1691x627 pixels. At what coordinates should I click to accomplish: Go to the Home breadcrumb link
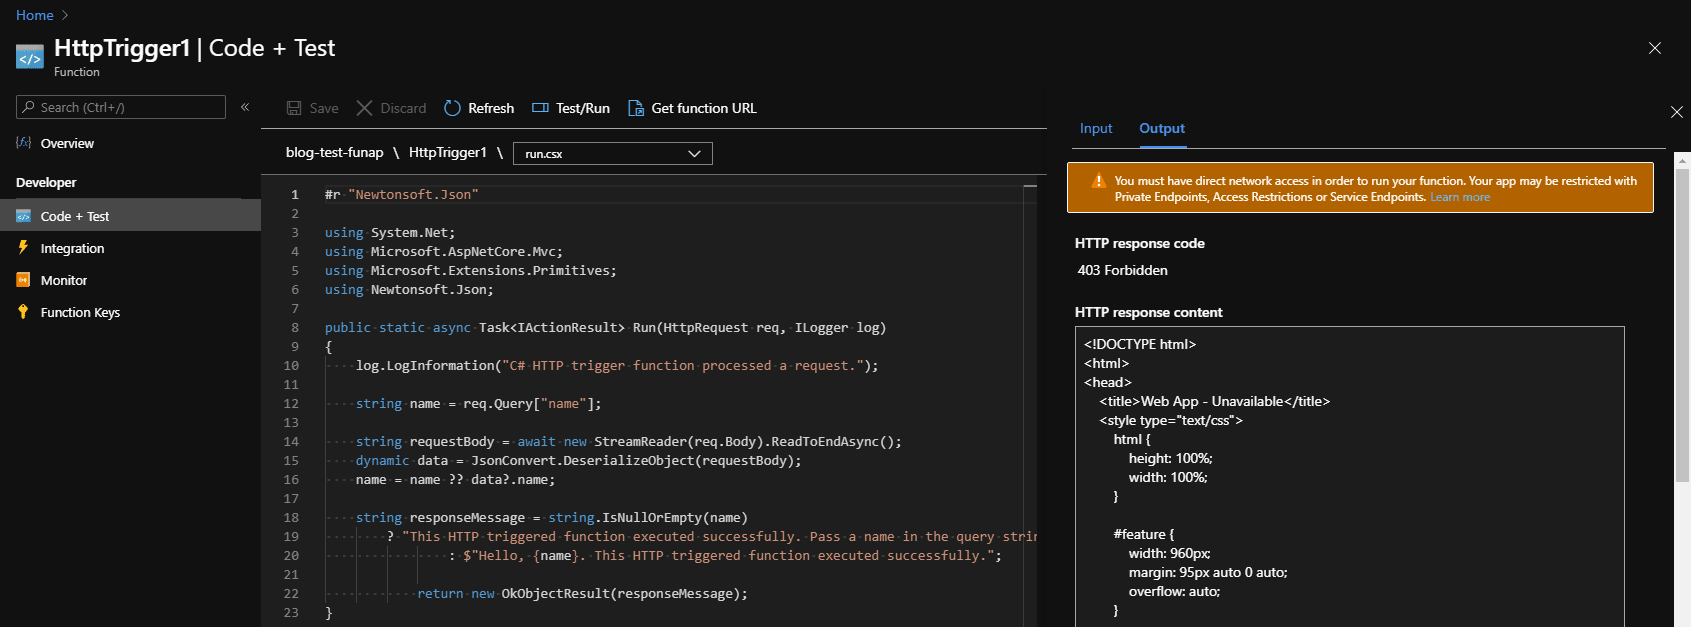(x=35, y=15)
